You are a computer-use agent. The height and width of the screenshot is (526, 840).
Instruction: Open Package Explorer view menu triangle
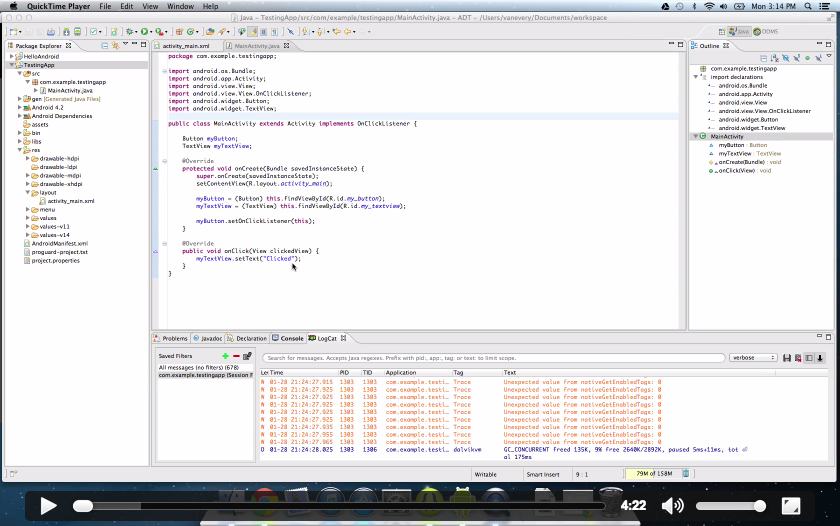tap(125, 44)
